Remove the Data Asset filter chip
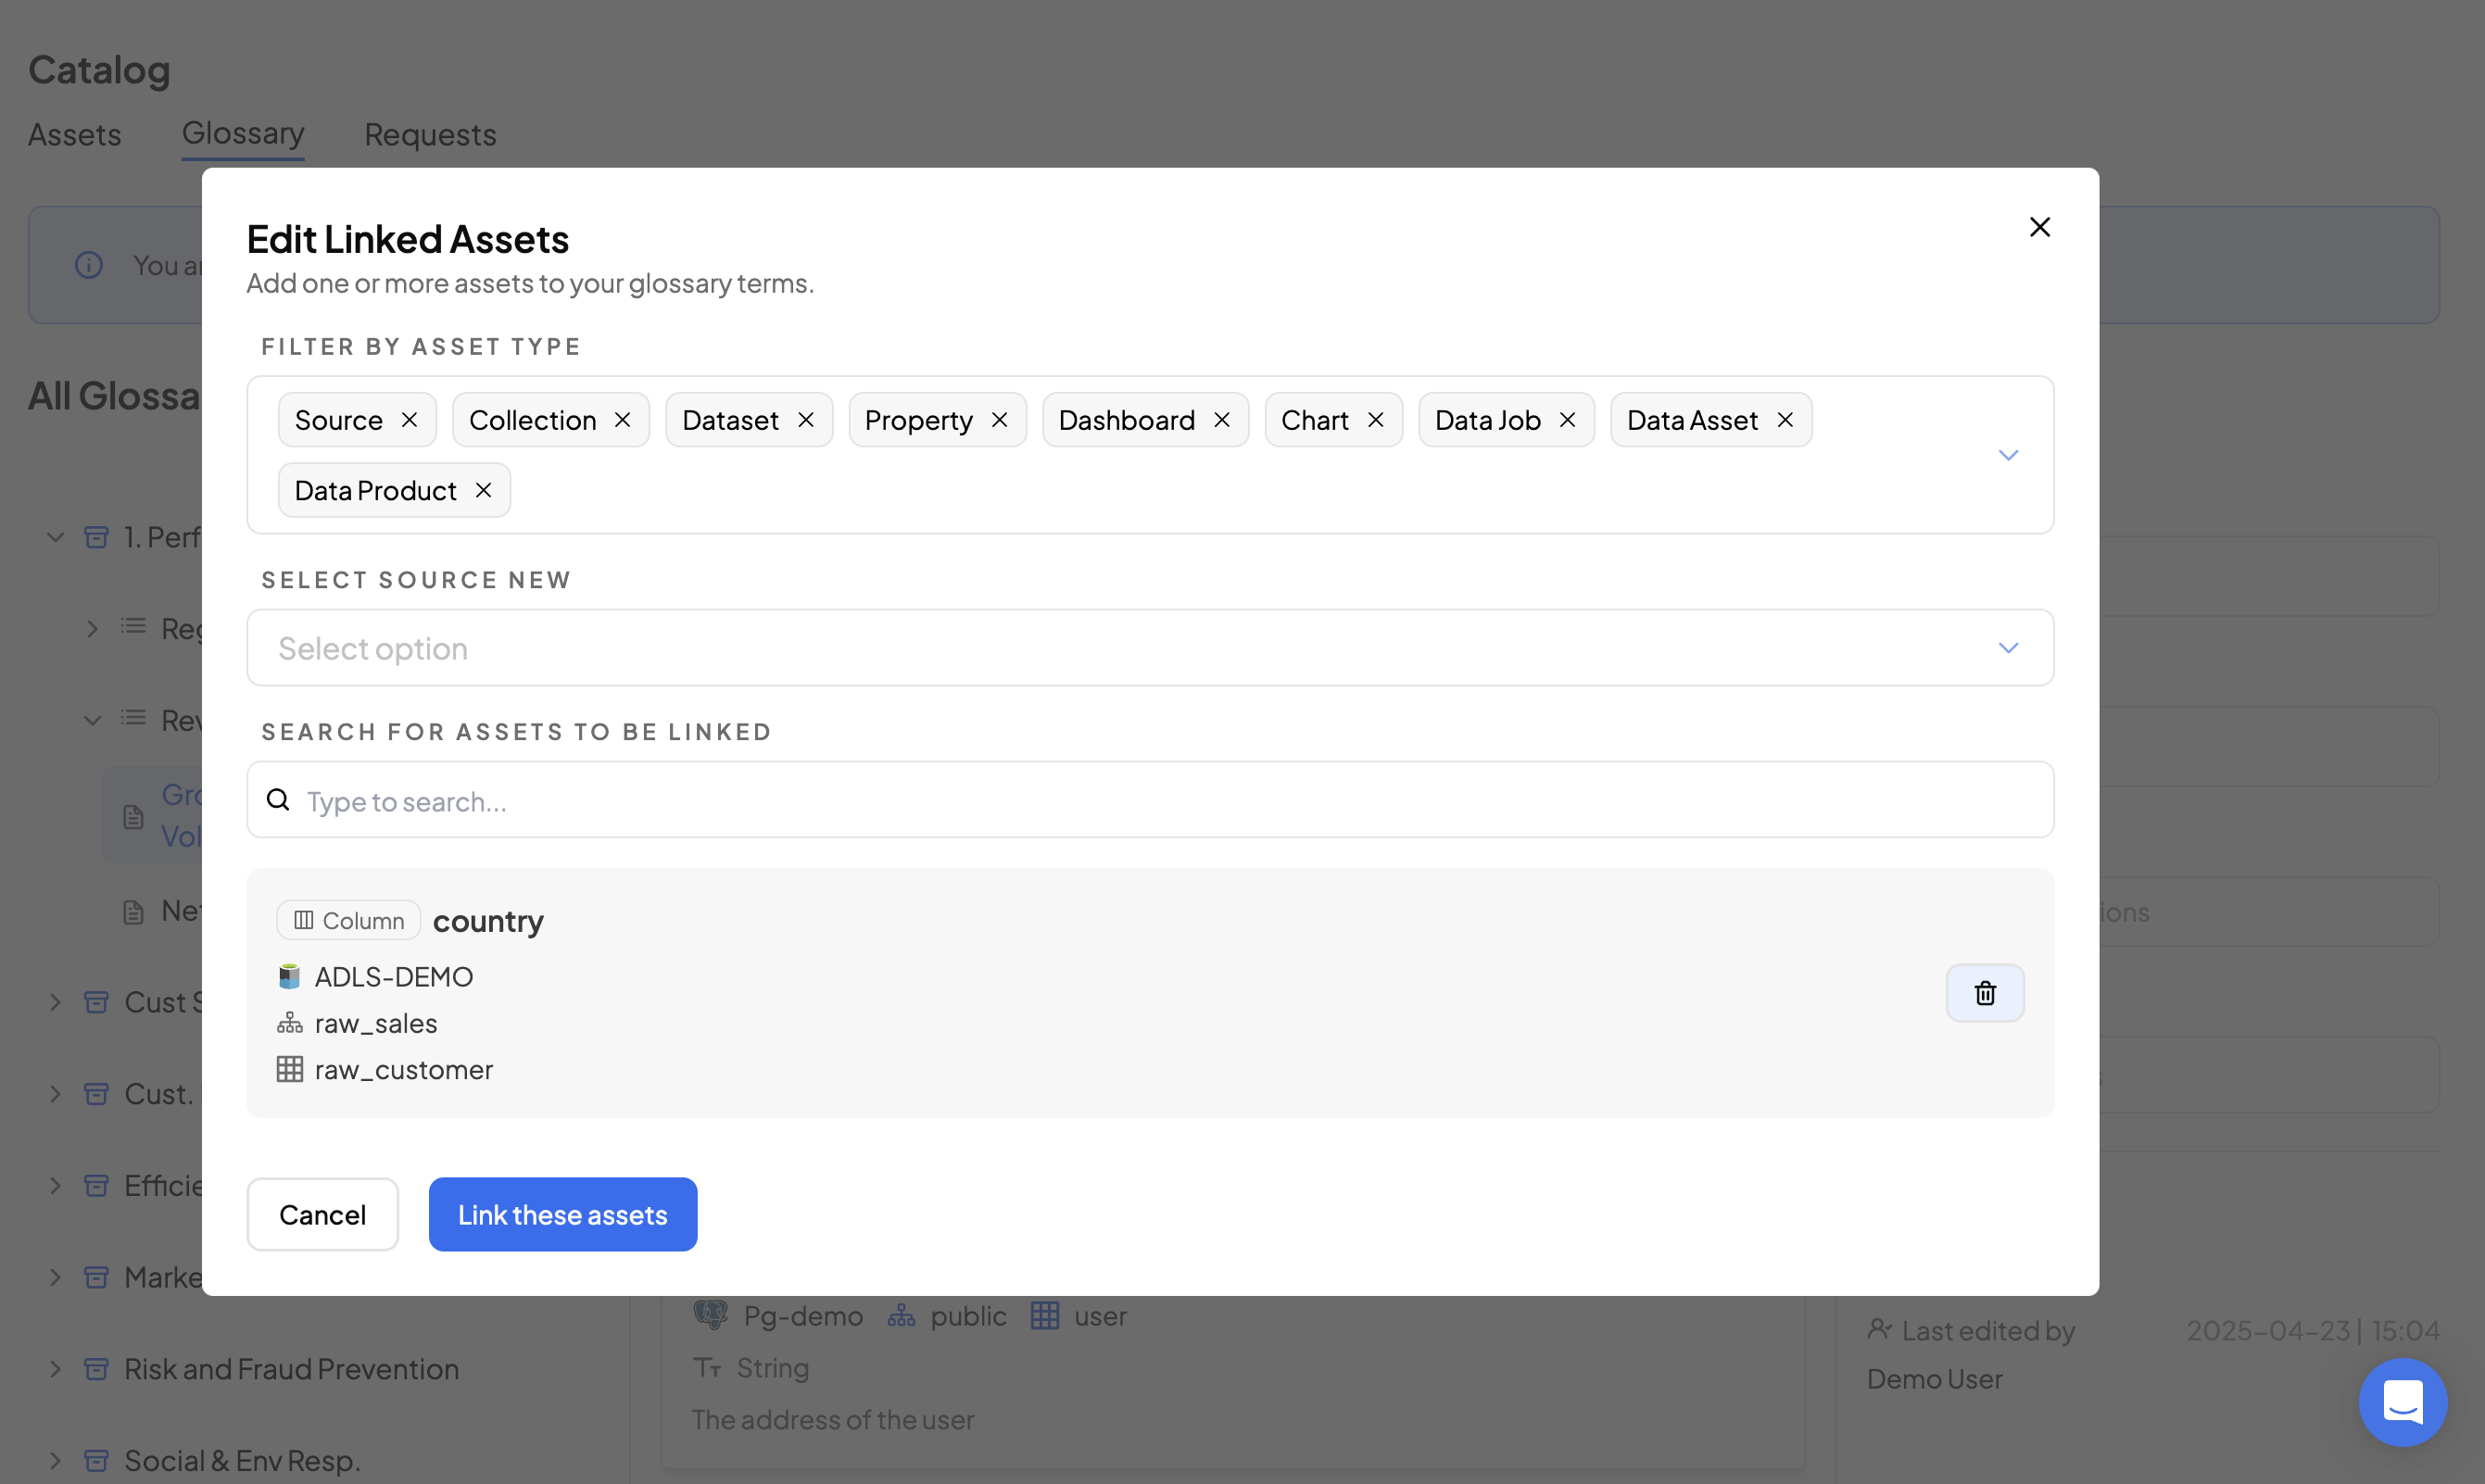The width and height of the screenshot is (2485, 1484). coord(1784,420)
